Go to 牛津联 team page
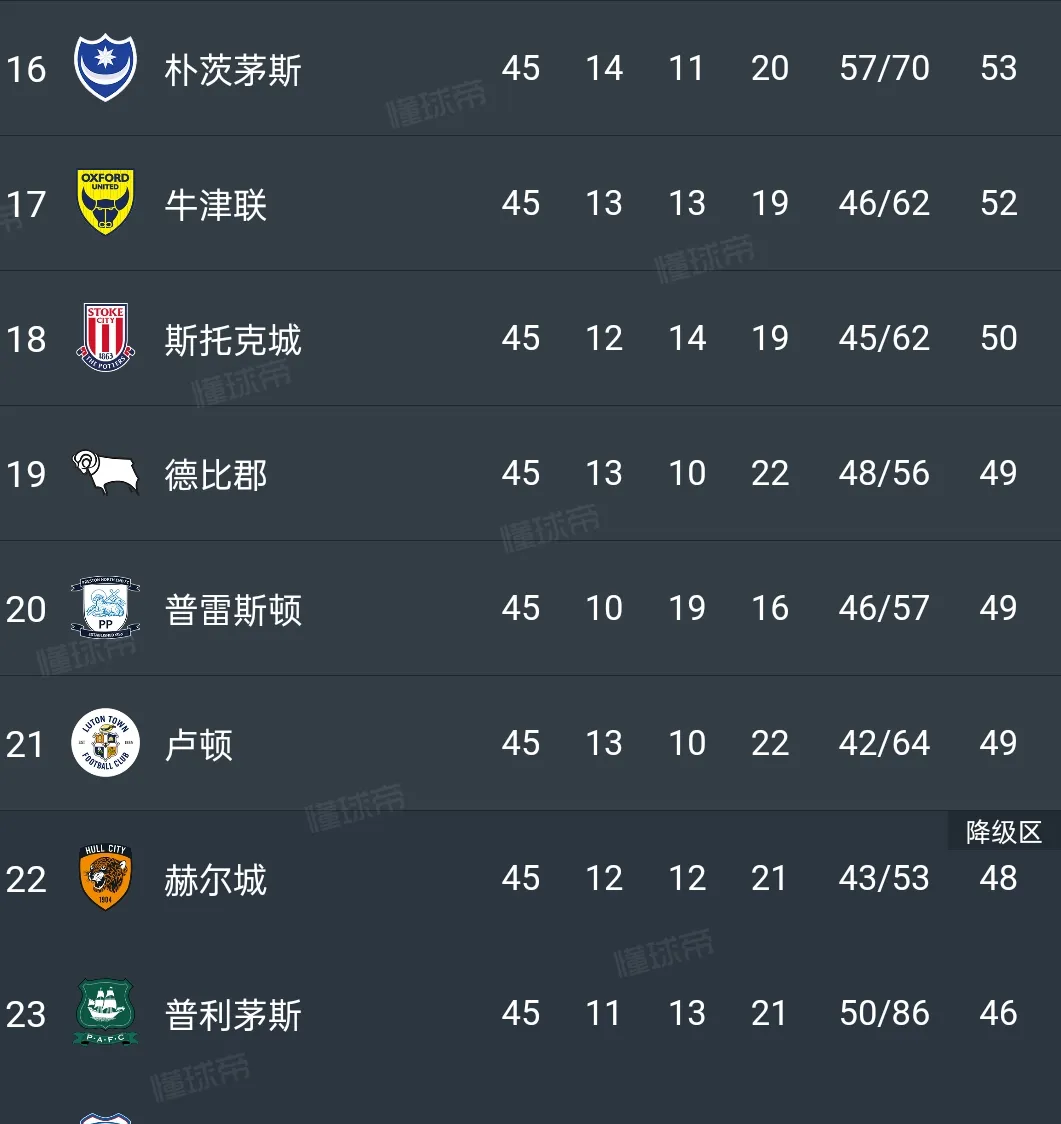1061x1124 pixels. [216, 205]
